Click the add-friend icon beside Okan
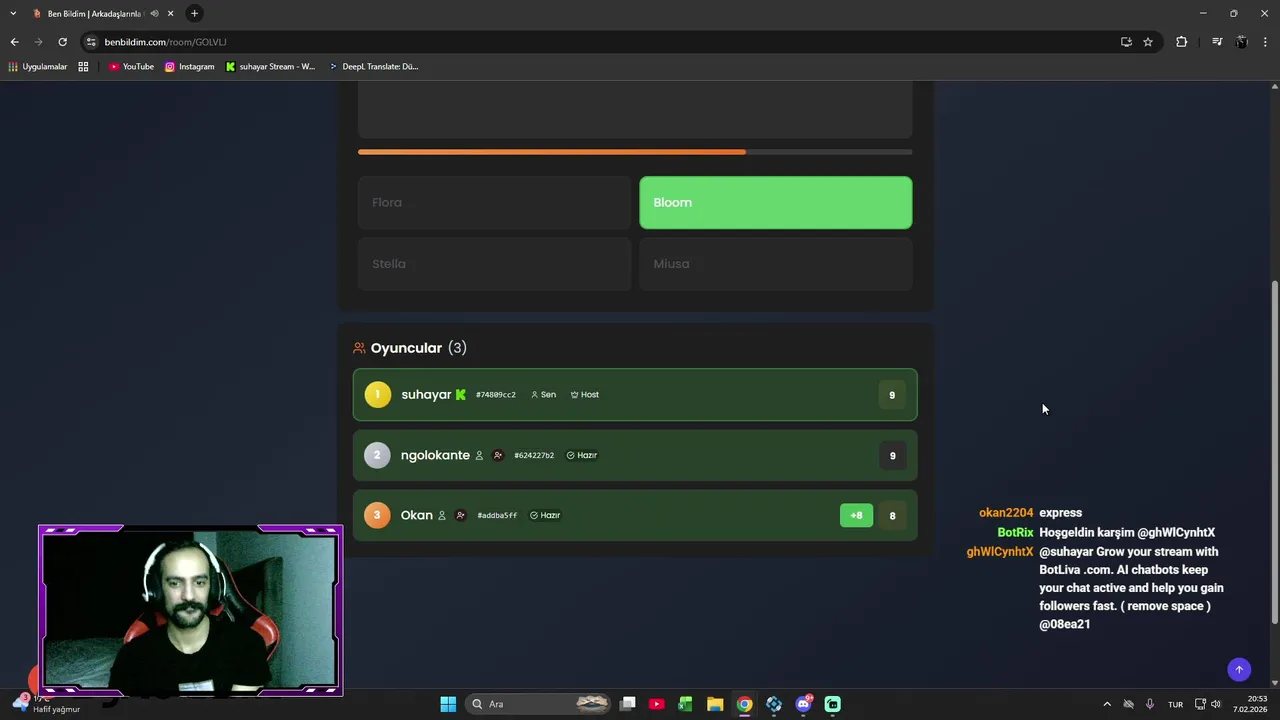Image resolution: width=1280 pixels, height=720 pixels. pos(461,516)
